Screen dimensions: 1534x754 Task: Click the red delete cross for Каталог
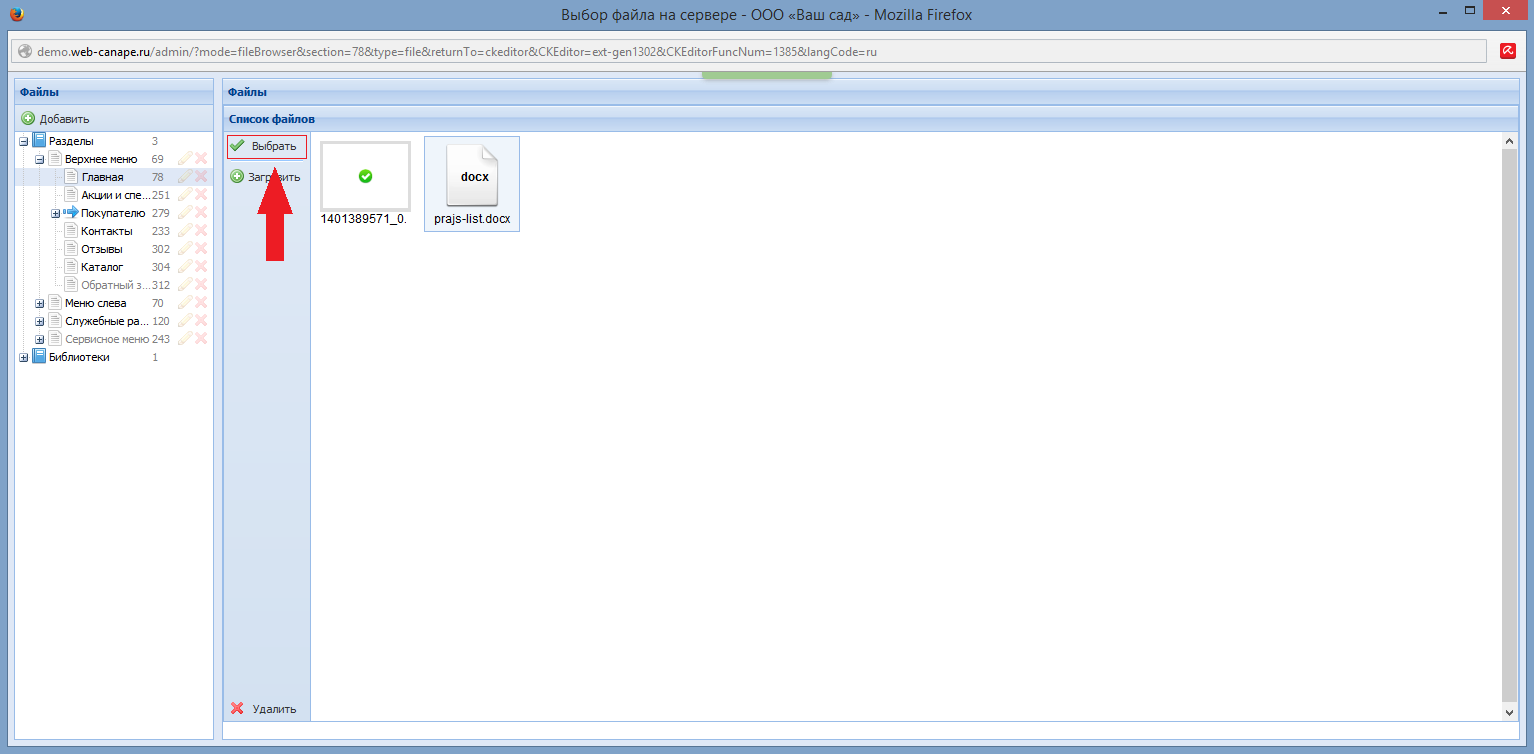pyautogui.click(x=201, y=267)
